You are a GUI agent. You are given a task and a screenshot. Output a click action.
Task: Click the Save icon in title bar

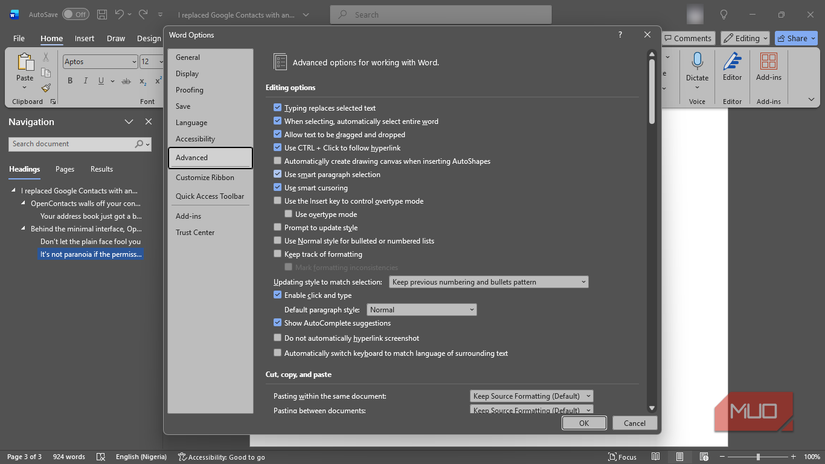[x=102, y=15]
